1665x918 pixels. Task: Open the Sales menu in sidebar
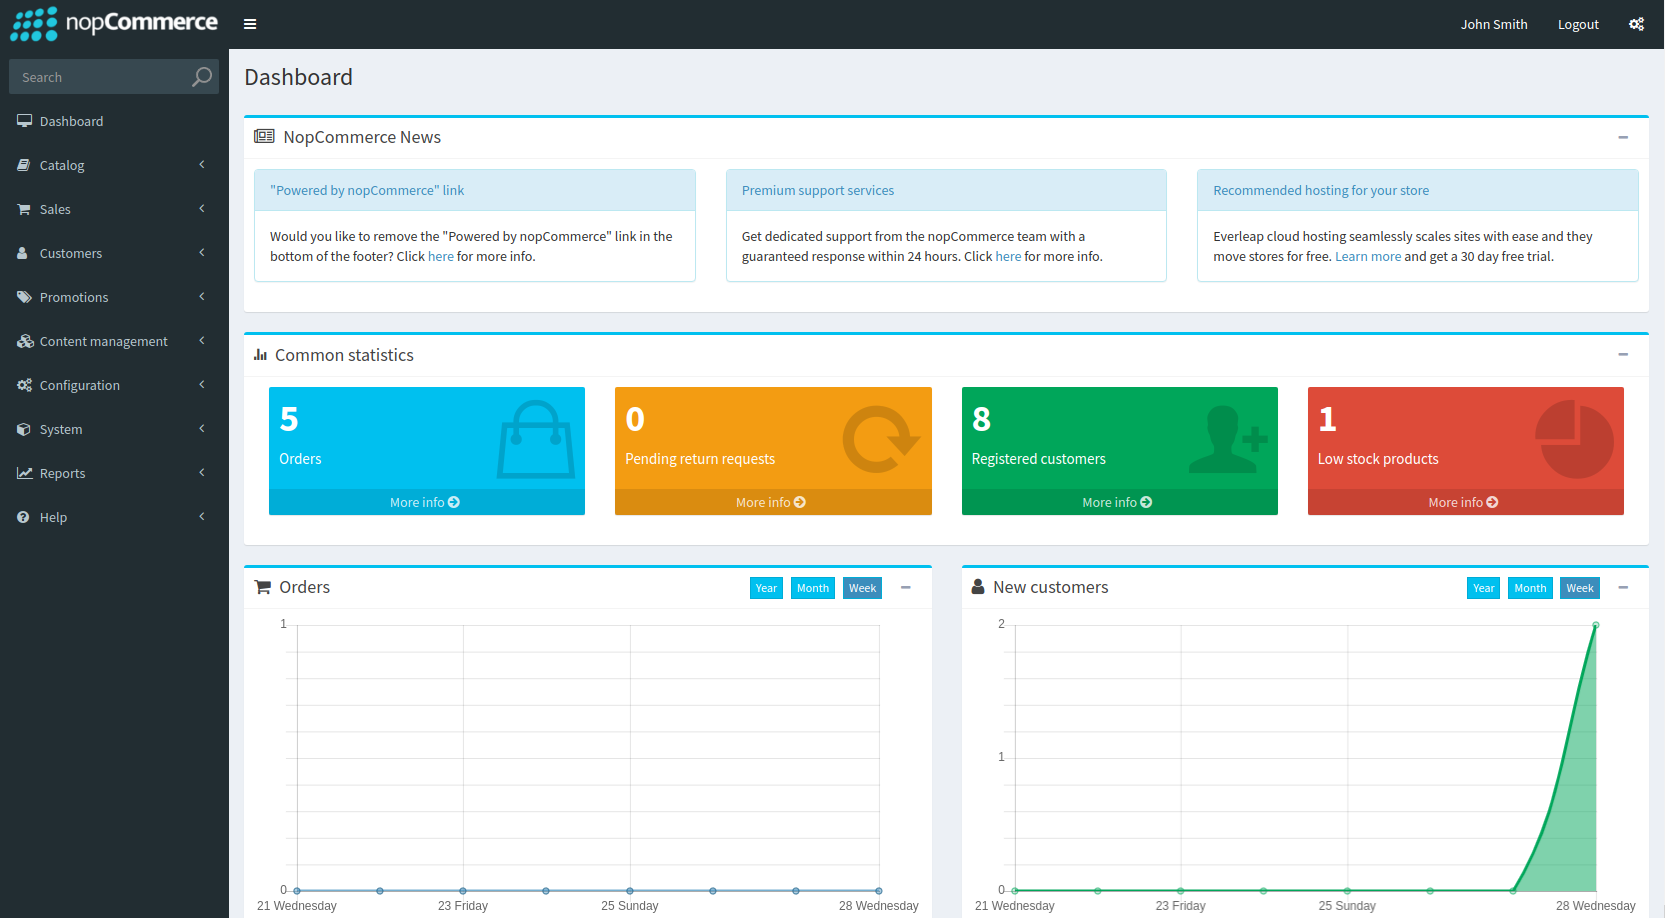click(112, 209)
